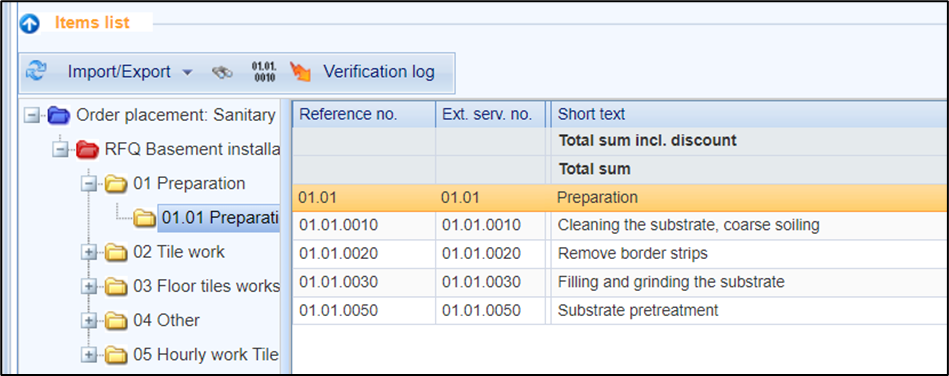Select reference no. 01.01.0020 cell
The width and height of the screenshot is (949, 376).
click(x=364, y=254)
